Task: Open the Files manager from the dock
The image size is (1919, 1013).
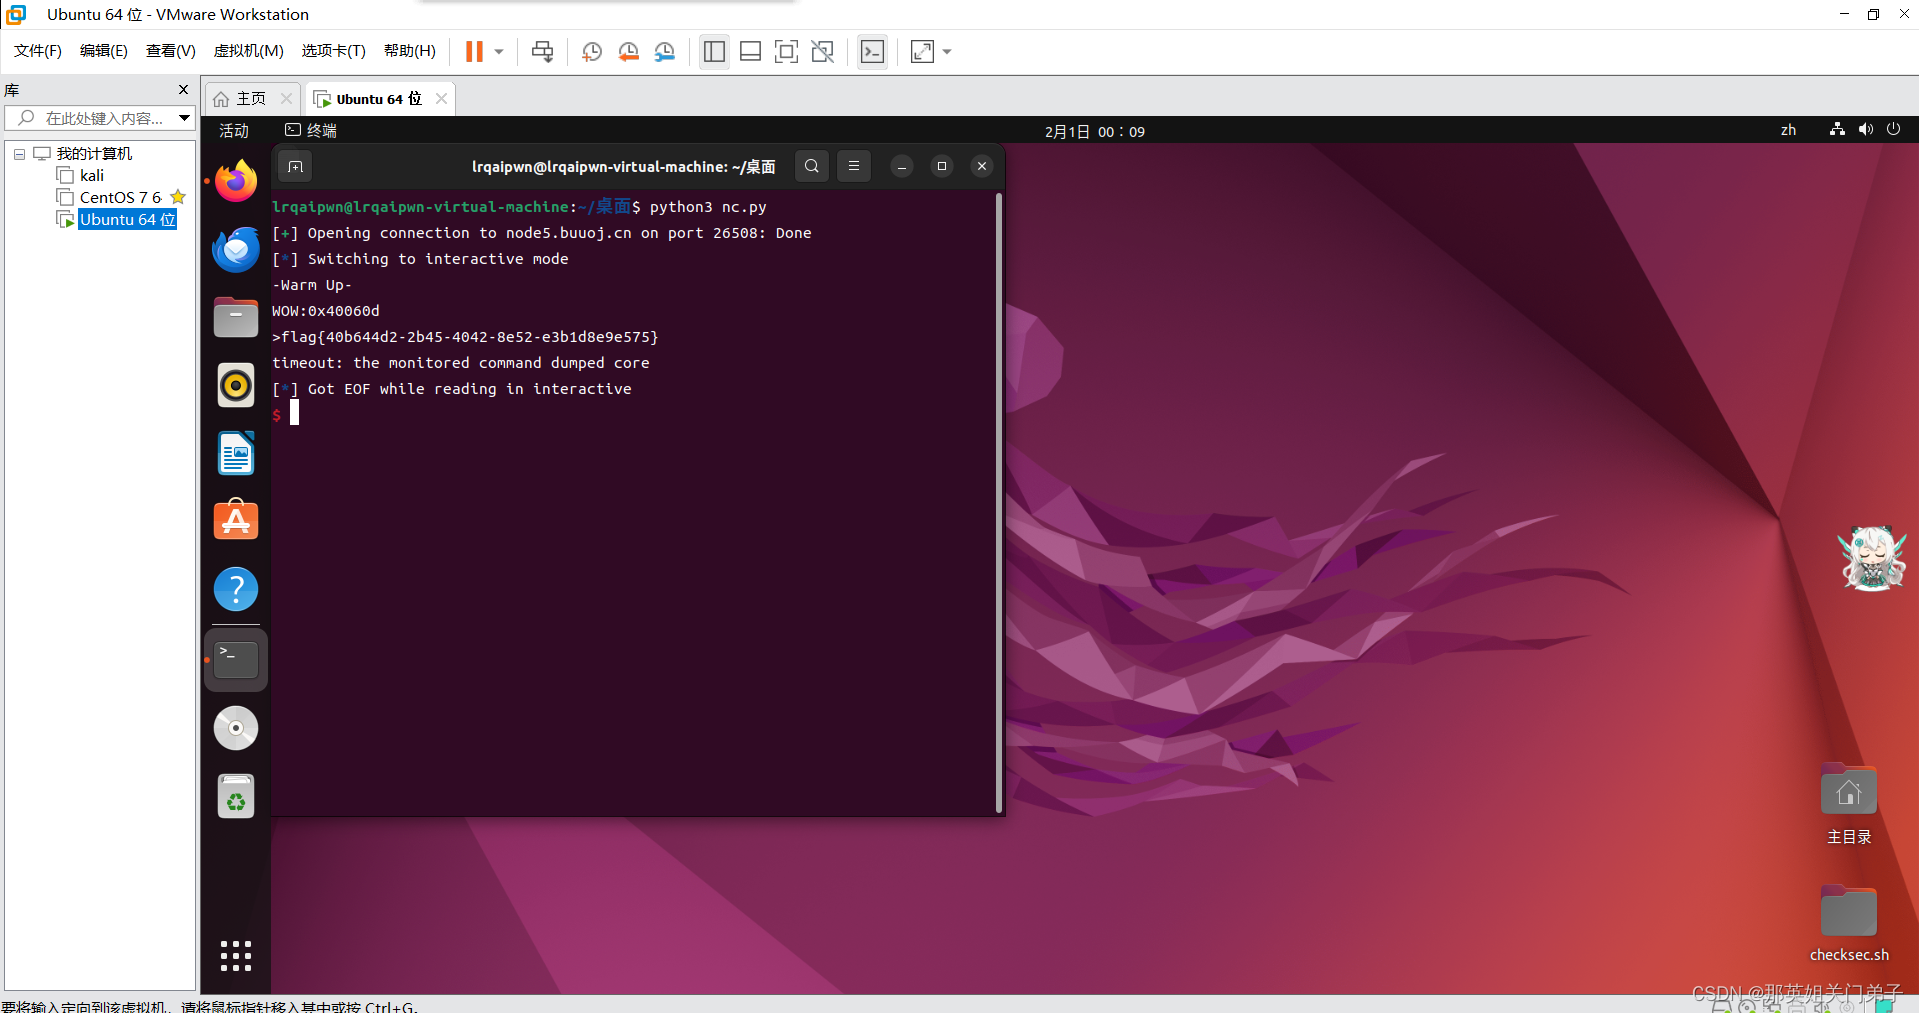Action: point(236,317)
